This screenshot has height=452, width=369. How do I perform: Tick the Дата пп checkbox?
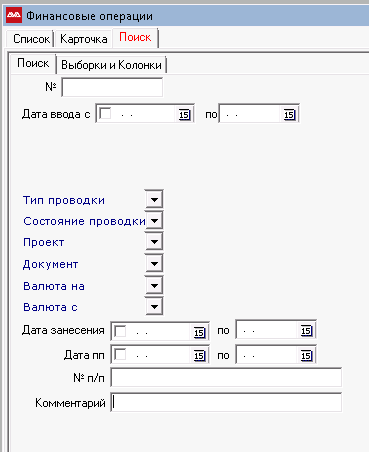pyautogui.click(x=120, y=354)
